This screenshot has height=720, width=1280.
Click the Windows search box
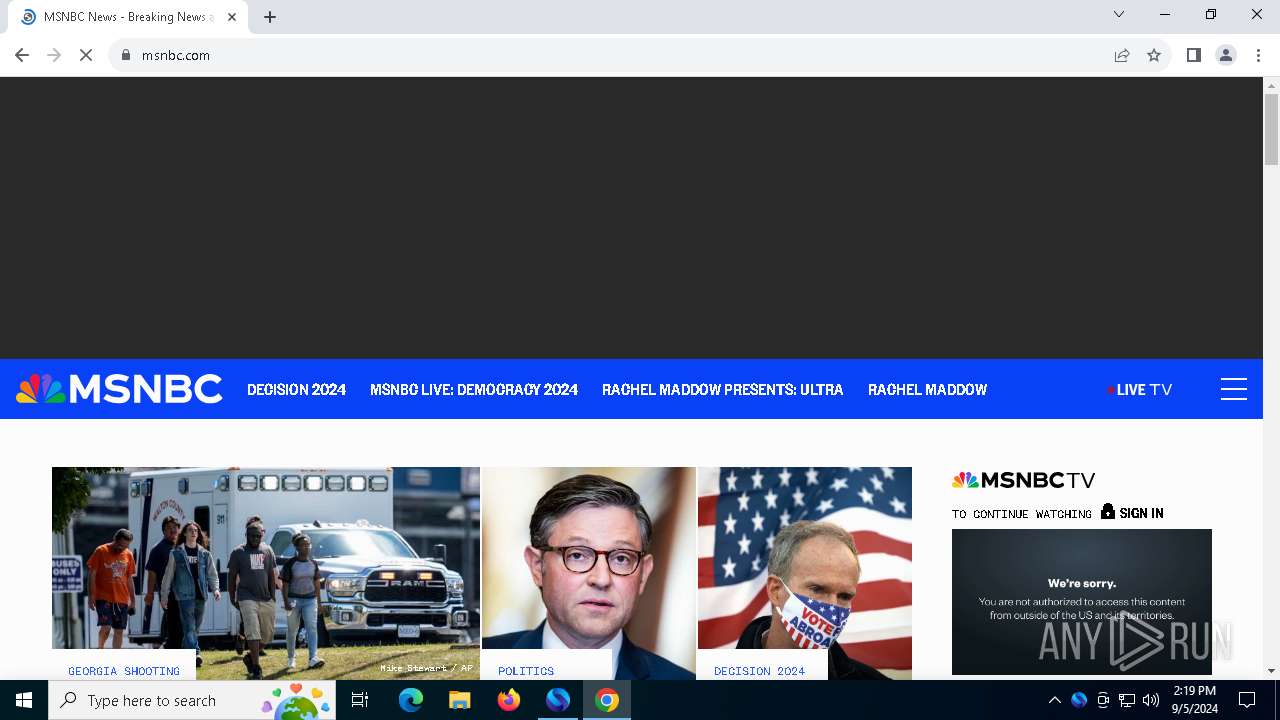click(193, 700)
